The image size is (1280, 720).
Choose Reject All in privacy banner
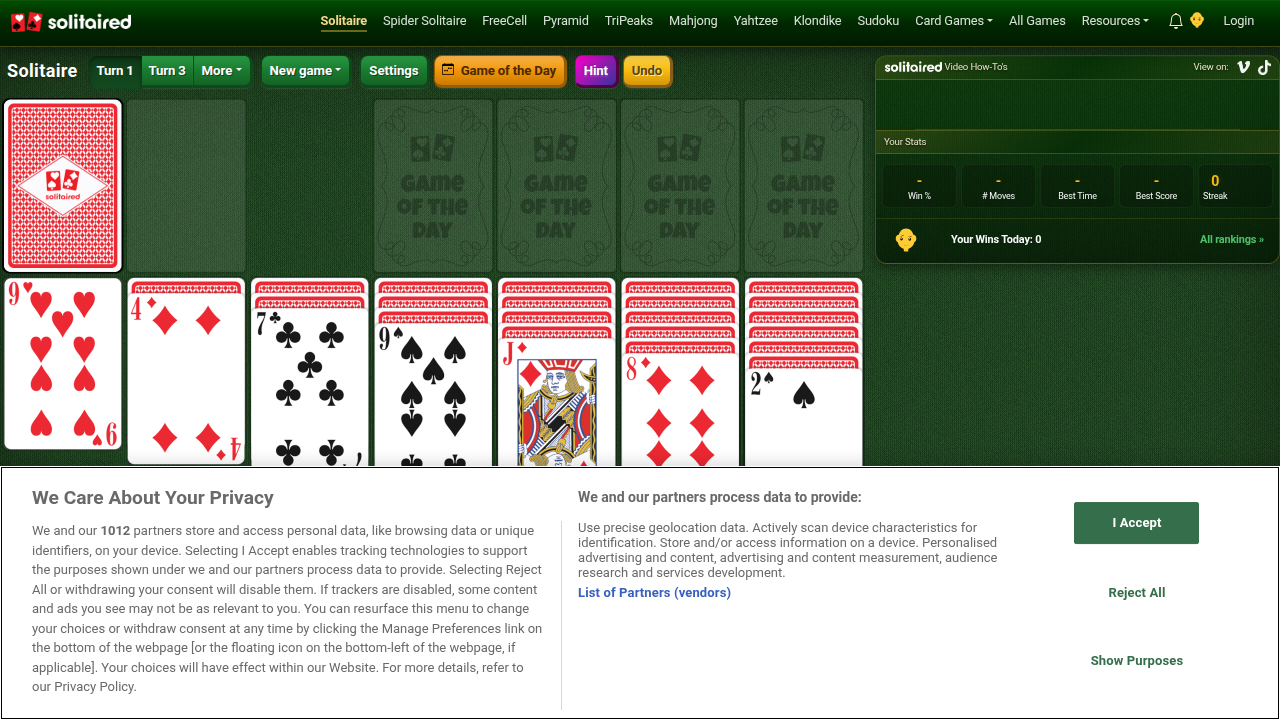coord(1136,593)
